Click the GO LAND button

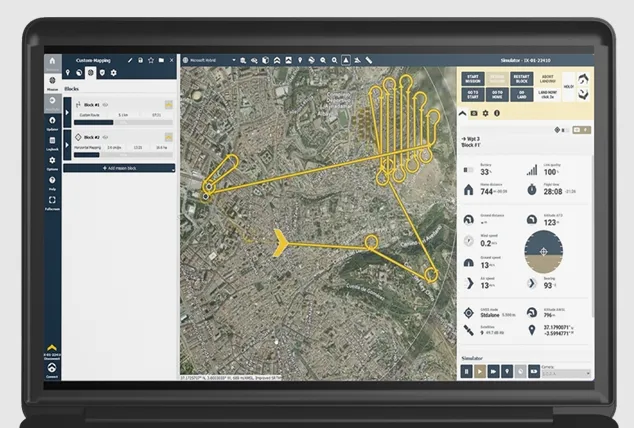click(522, 95)
